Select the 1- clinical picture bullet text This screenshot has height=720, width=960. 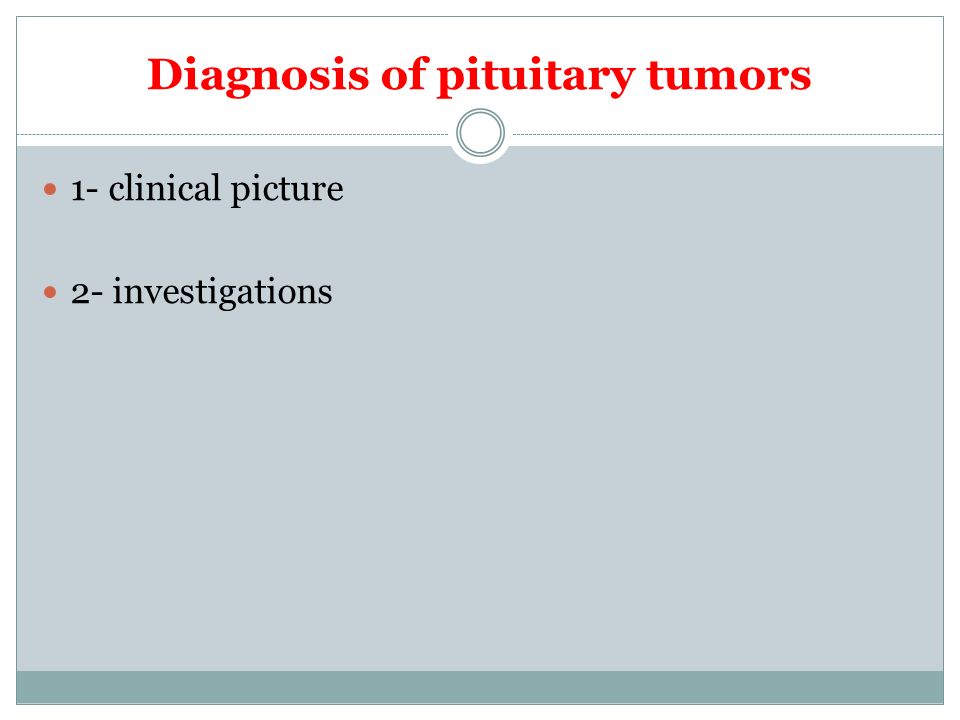coord(207,189)
